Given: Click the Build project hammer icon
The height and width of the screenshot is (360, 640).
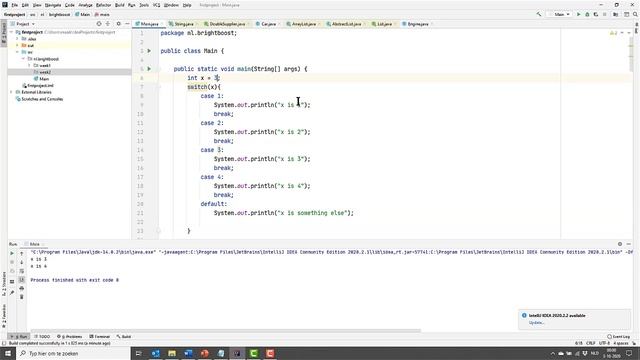Looking at the screenshot, I should (x=539, y=14).
